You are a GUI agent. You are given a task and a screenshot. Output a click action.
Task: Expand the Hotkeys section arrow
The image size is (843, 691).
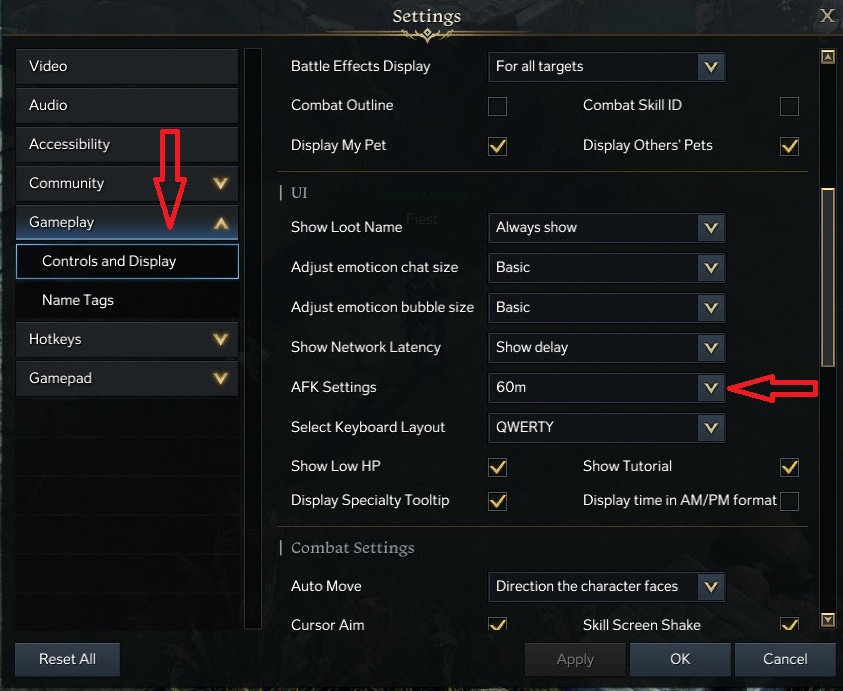pyautogui.click(x=221, y=340)
